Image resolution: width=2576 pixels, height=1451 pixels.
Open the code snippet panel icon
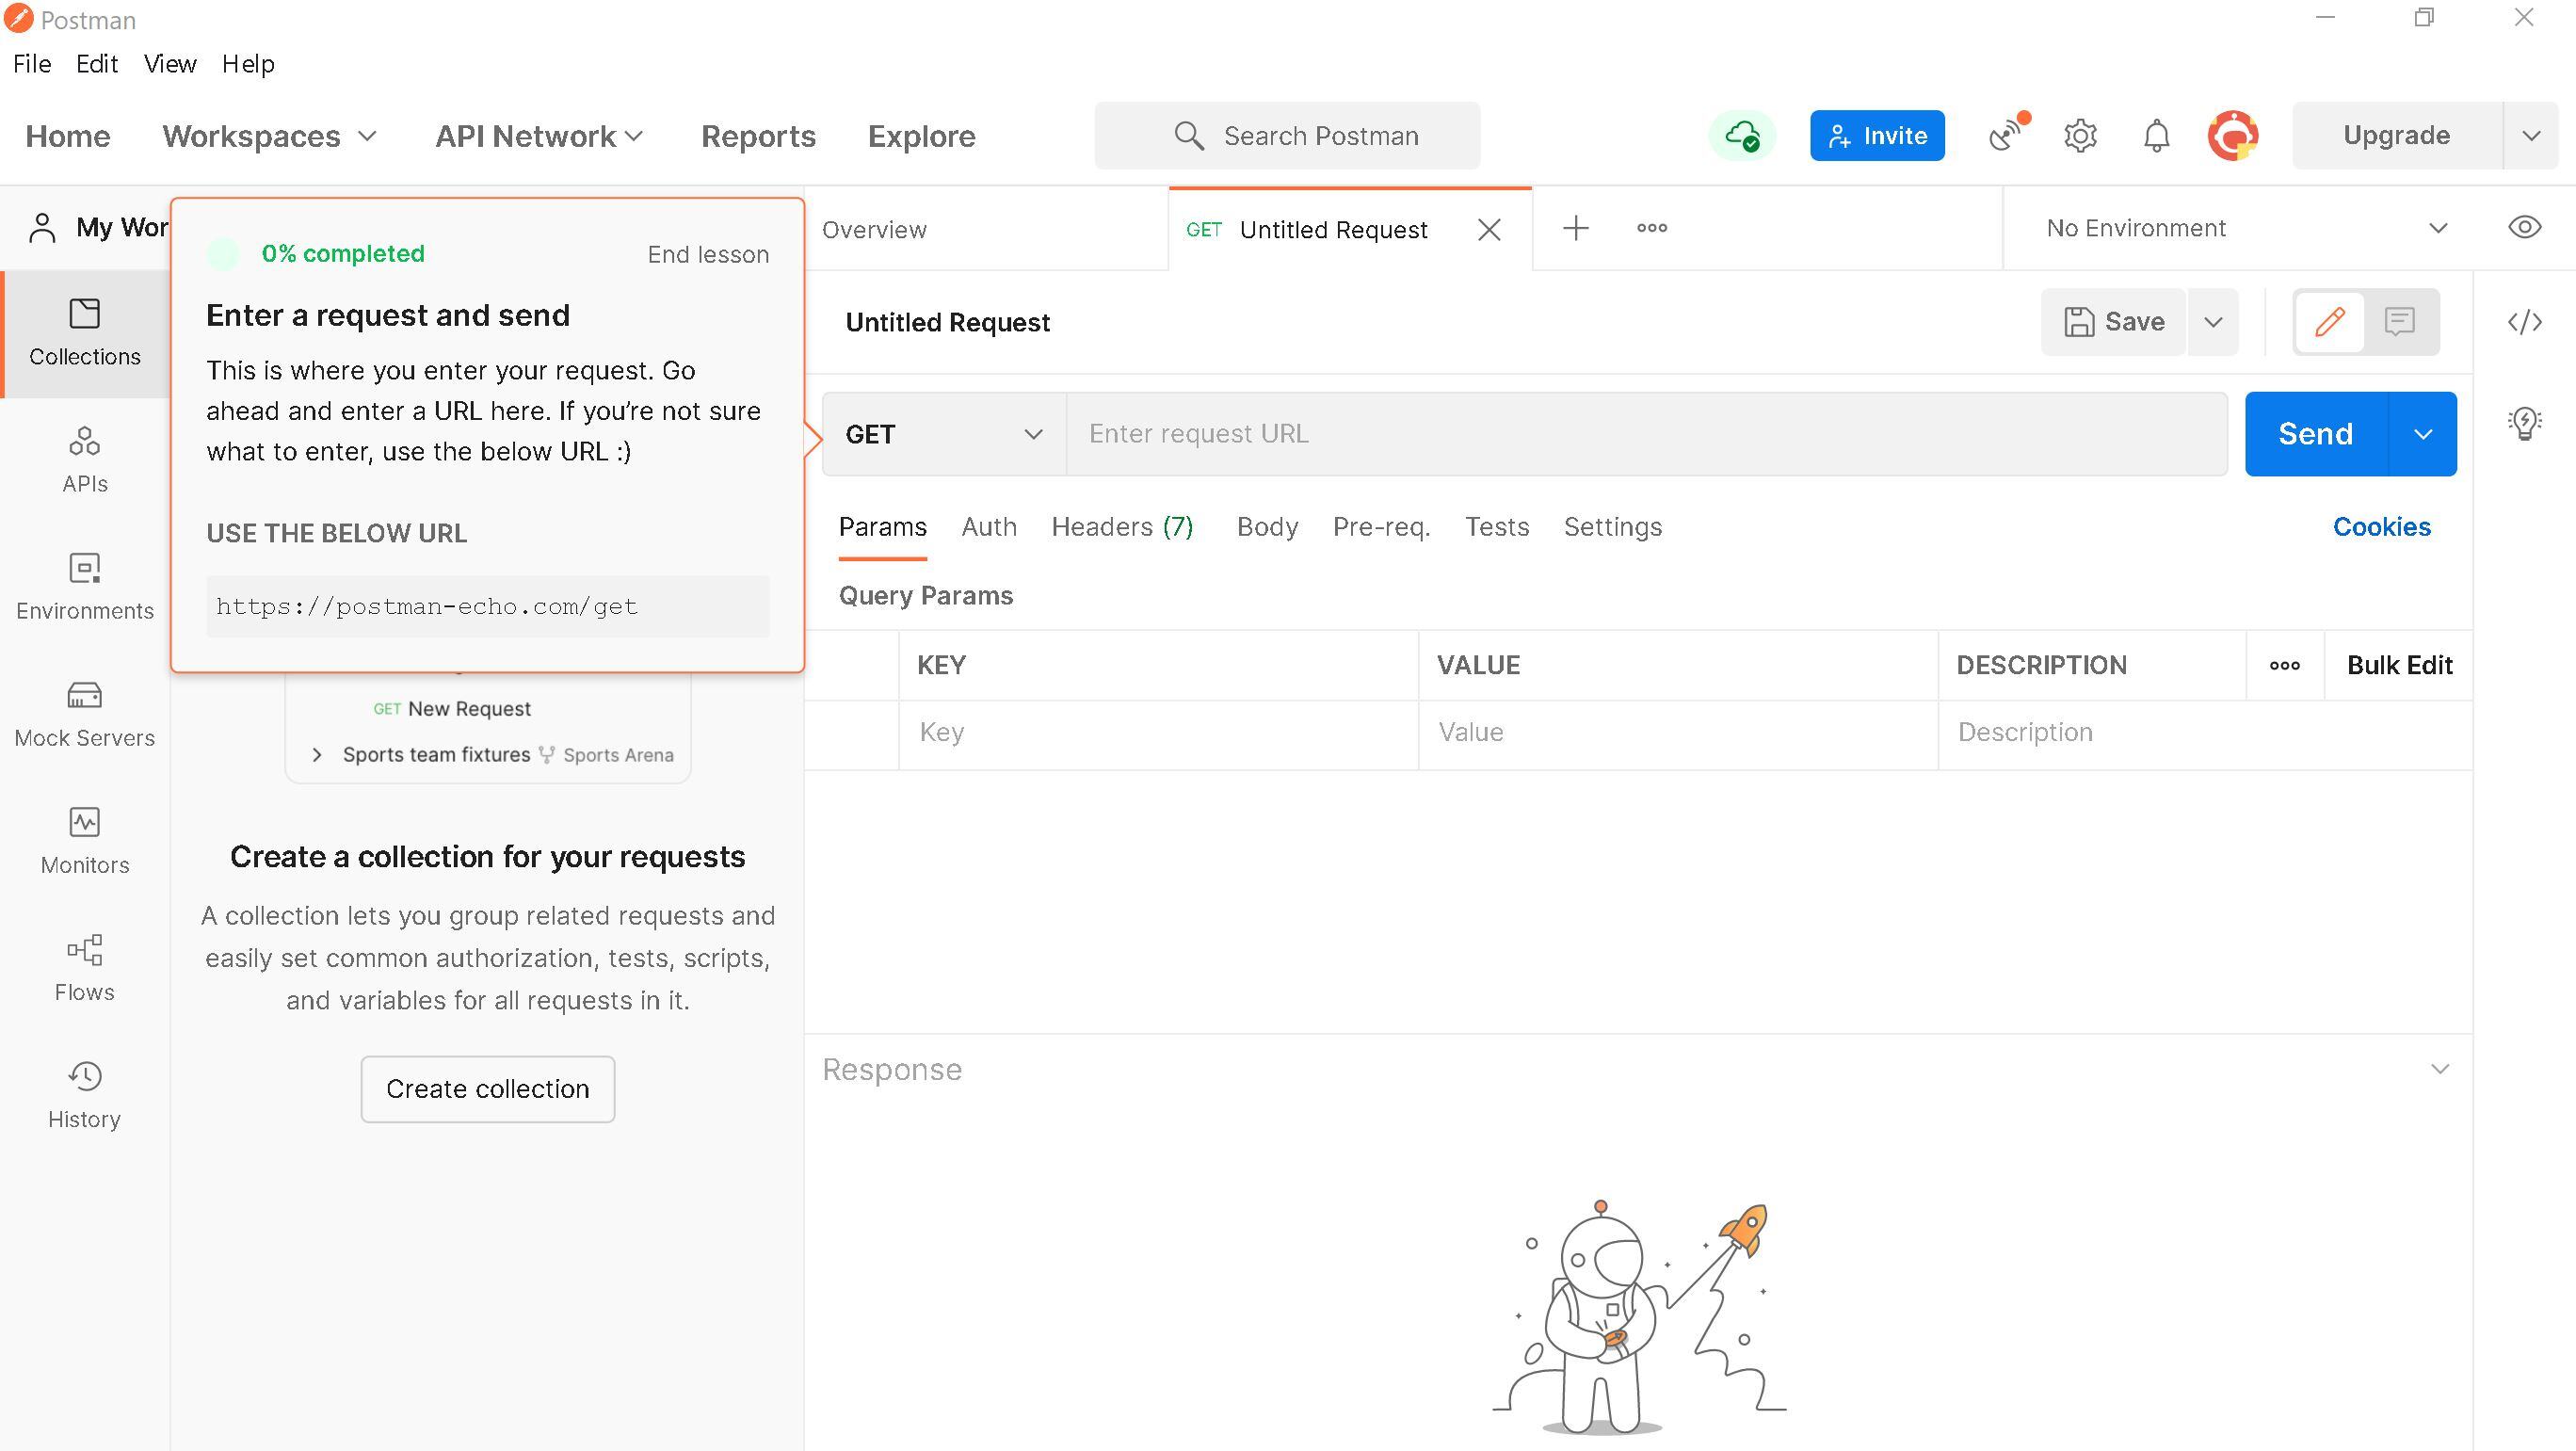2524,322
